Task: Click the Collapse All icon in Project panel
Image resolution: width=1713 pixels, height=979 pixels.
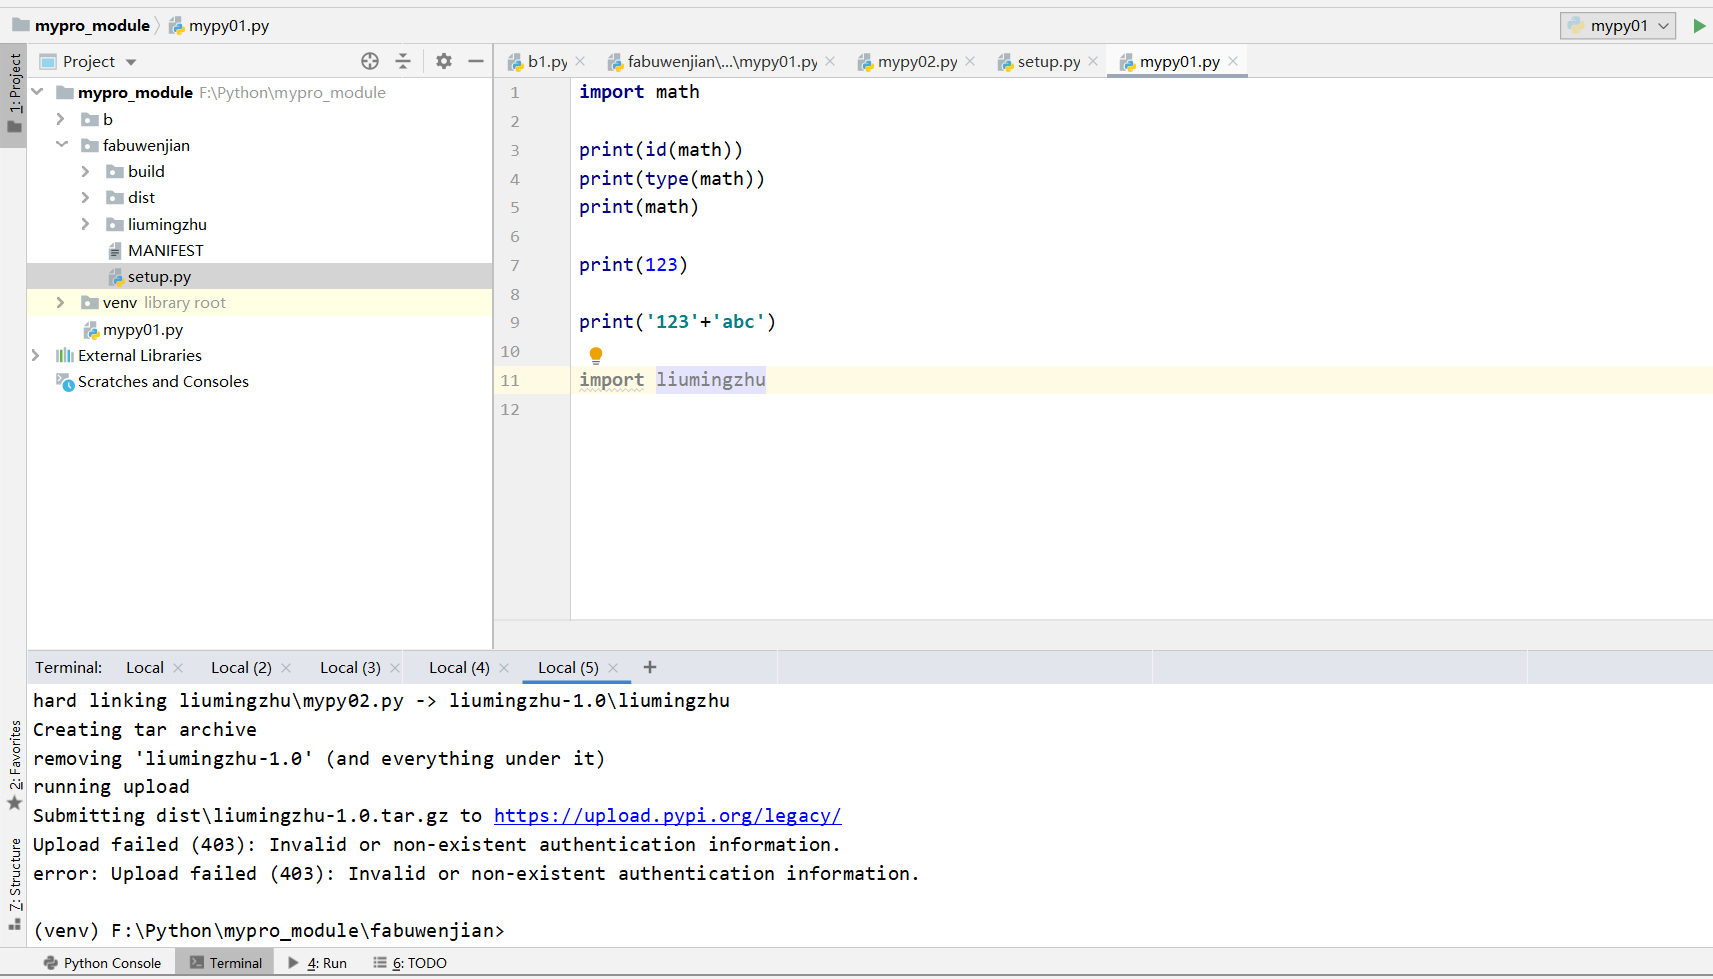Action: 403,61
